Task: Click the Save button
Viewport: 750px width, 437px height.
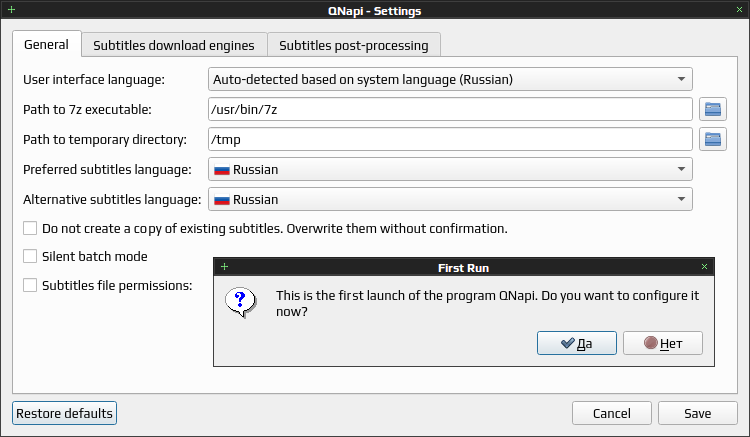Action: [697, 413]
